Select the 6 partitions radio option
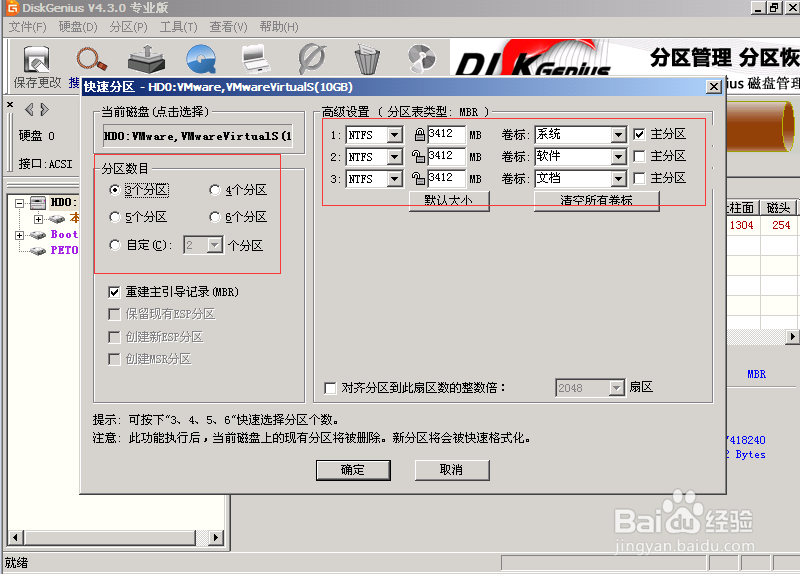The height and width of the screenshot is (574, 800). click(x=215, y=217)
